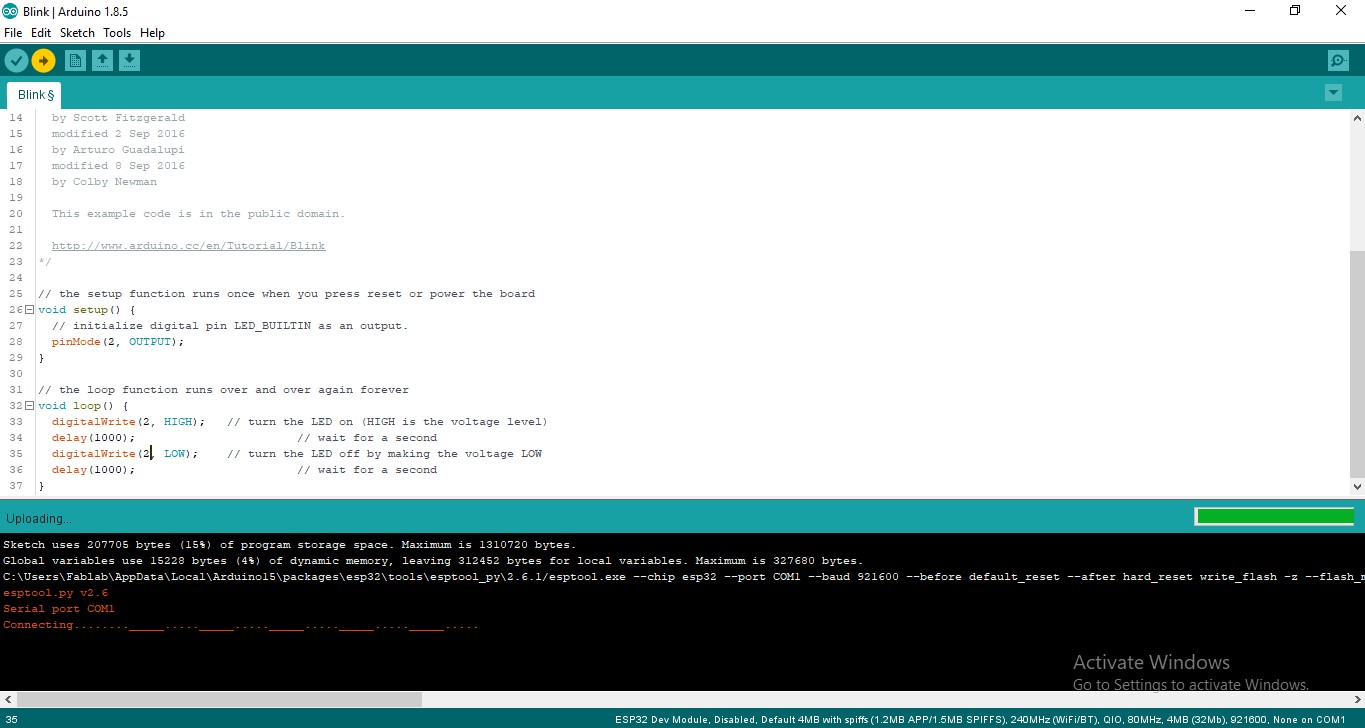This screenshot has height=728, width=1365.
Task: Select the Blink sketch tab
Action: pyautogui.click(x=35, y=95)
